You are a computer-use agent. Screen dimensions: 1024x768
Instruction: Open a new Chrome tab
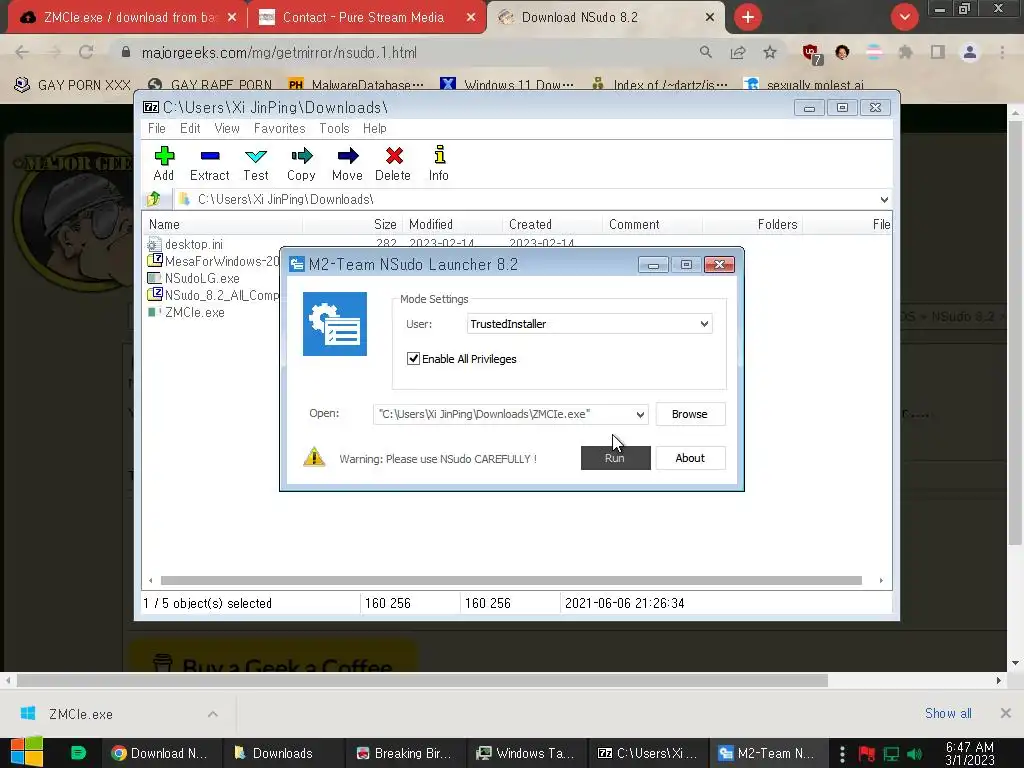point(748,17)
